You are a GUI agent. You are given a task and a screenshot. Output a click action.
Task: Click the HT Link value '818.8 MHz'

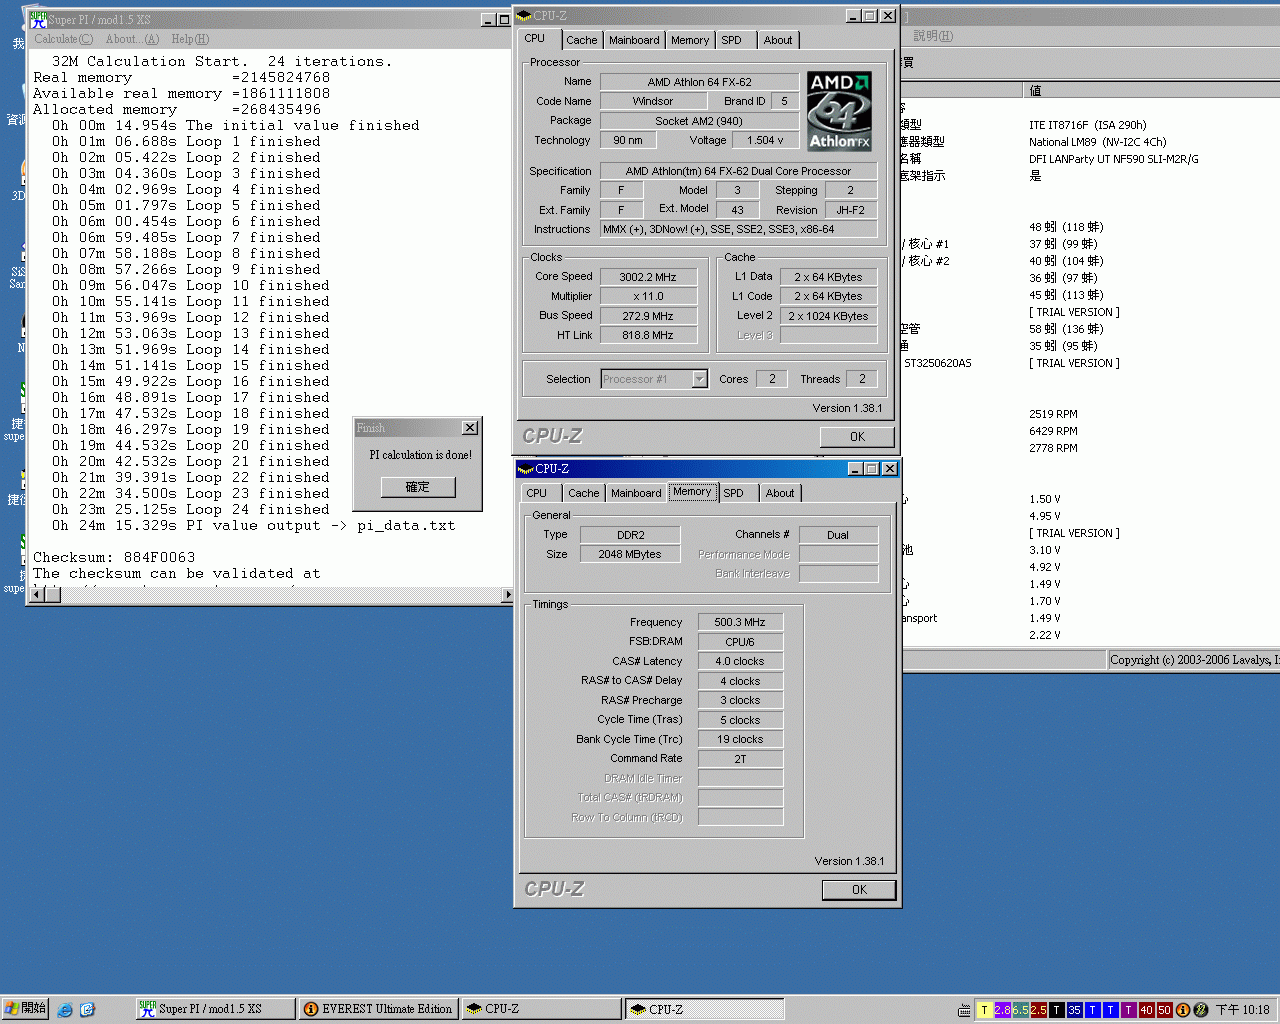(647, 336)
